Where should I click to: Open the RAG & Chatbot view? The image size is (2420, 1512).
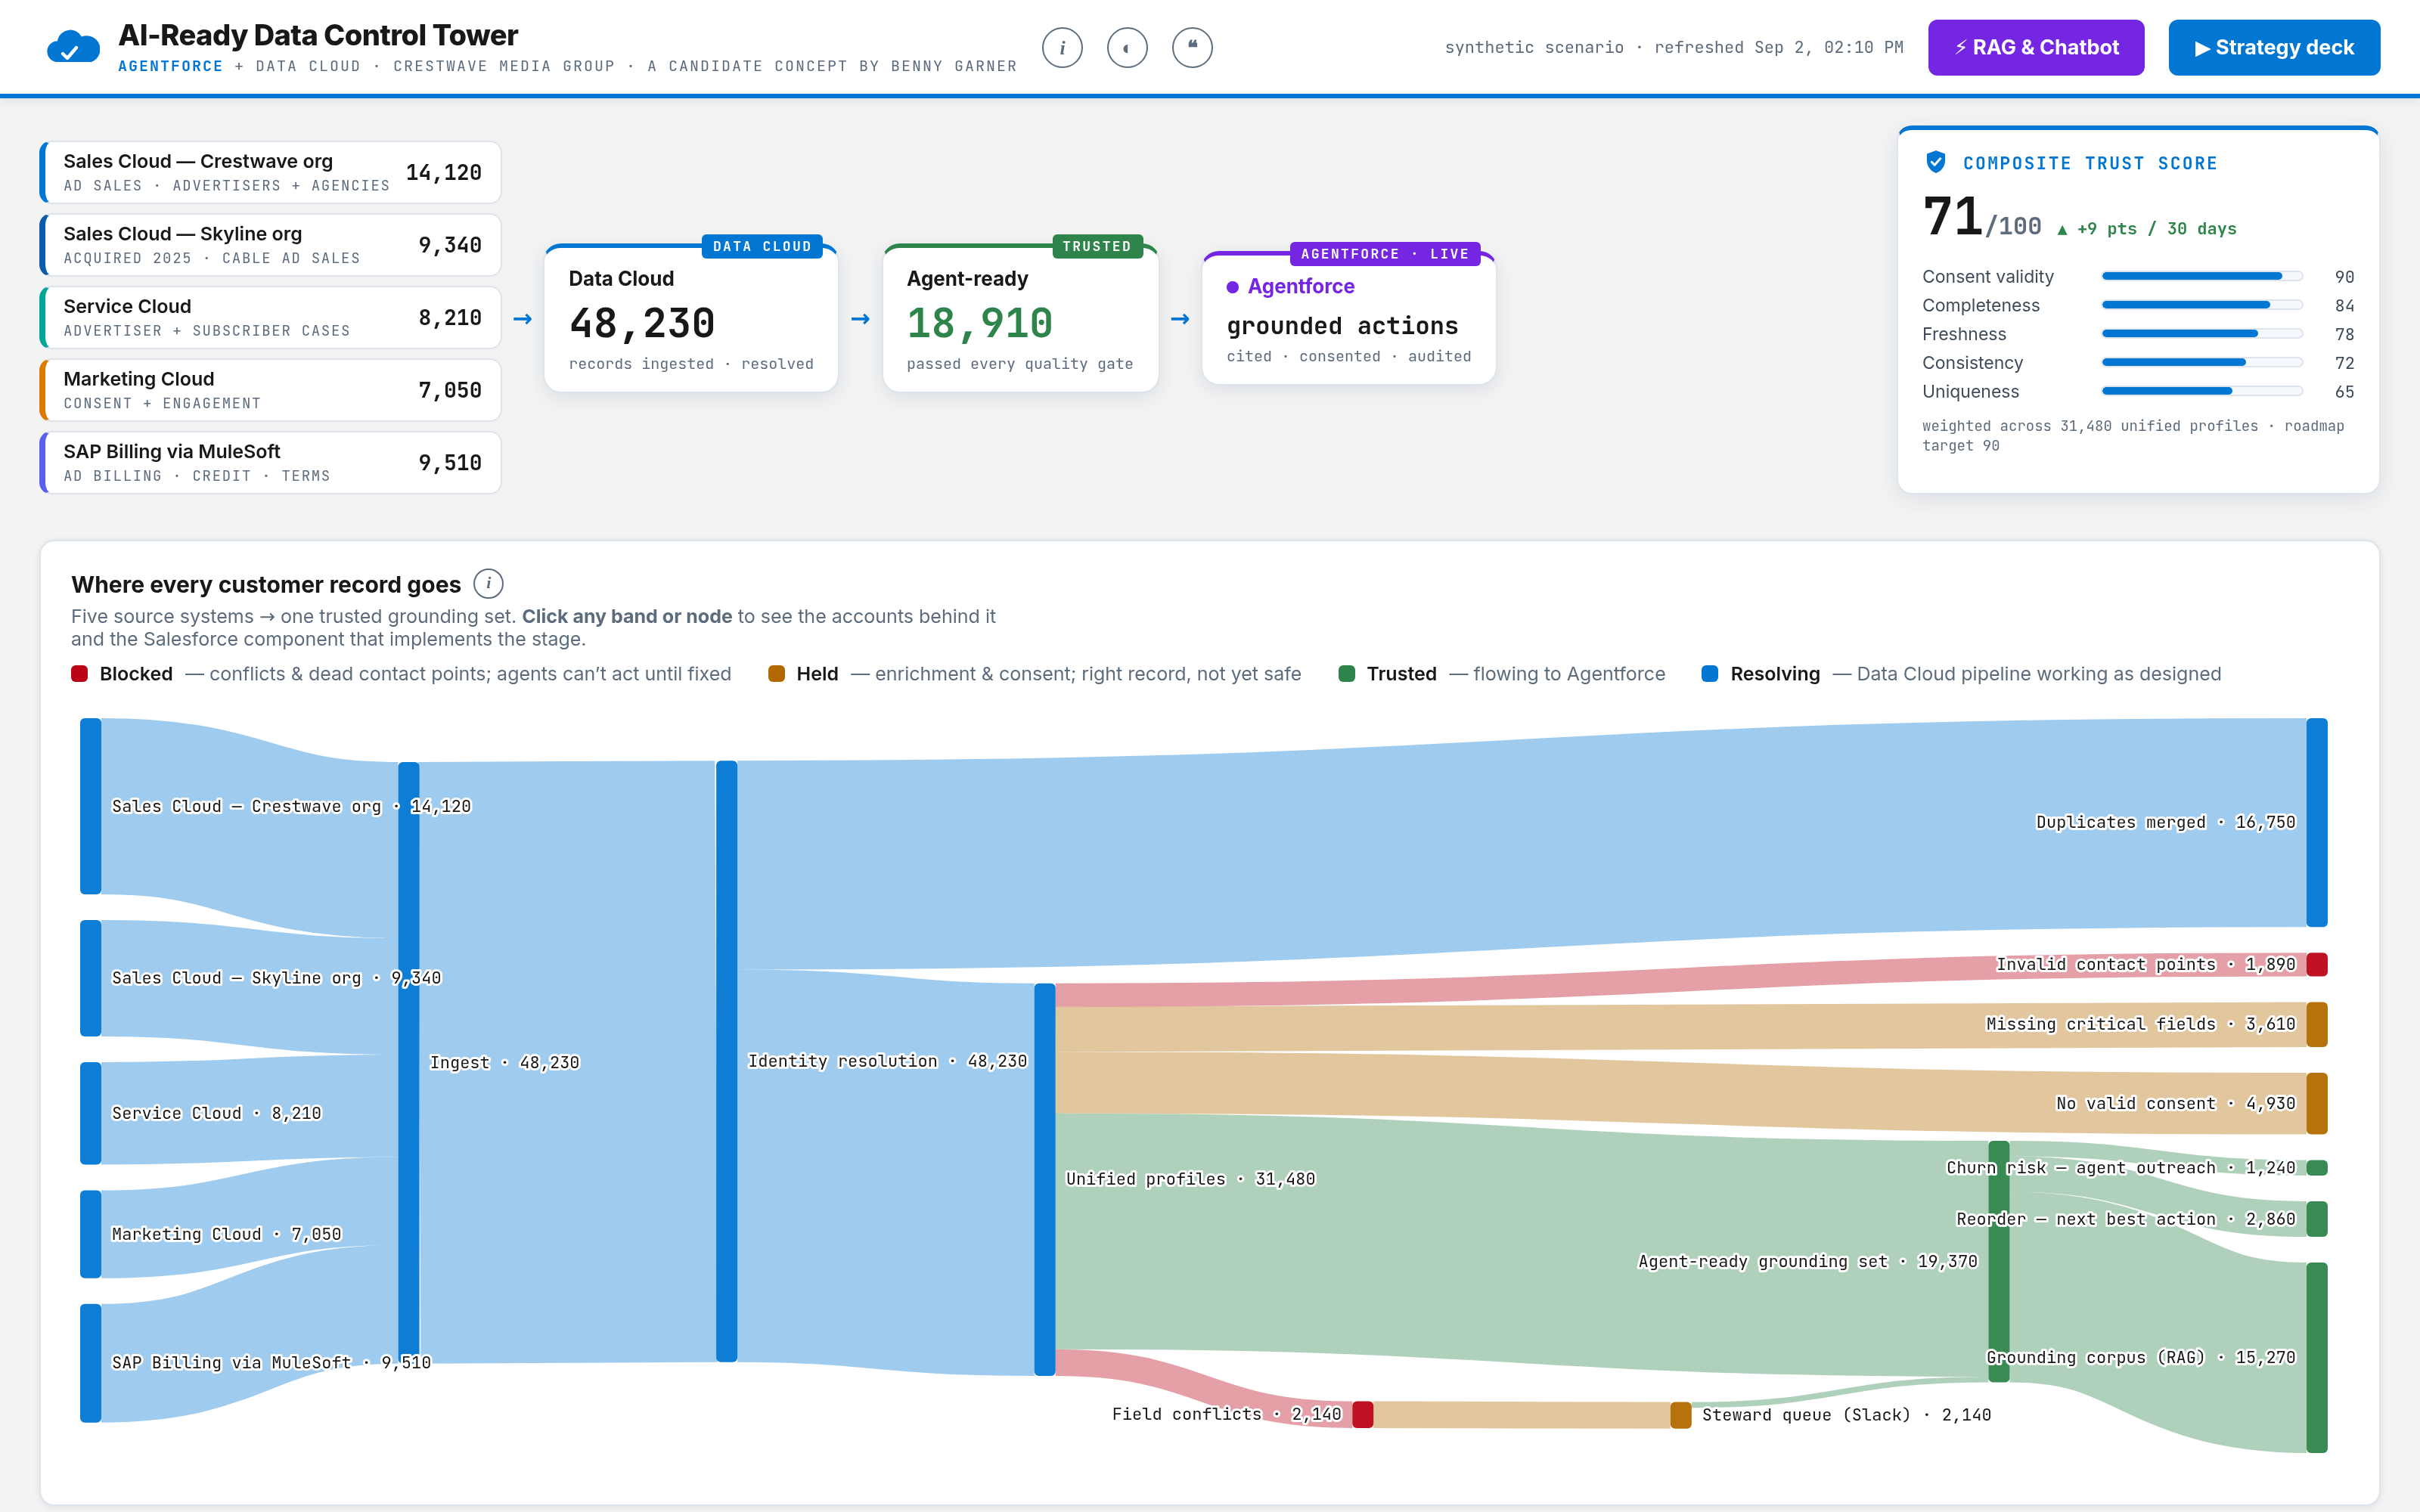2036,47
